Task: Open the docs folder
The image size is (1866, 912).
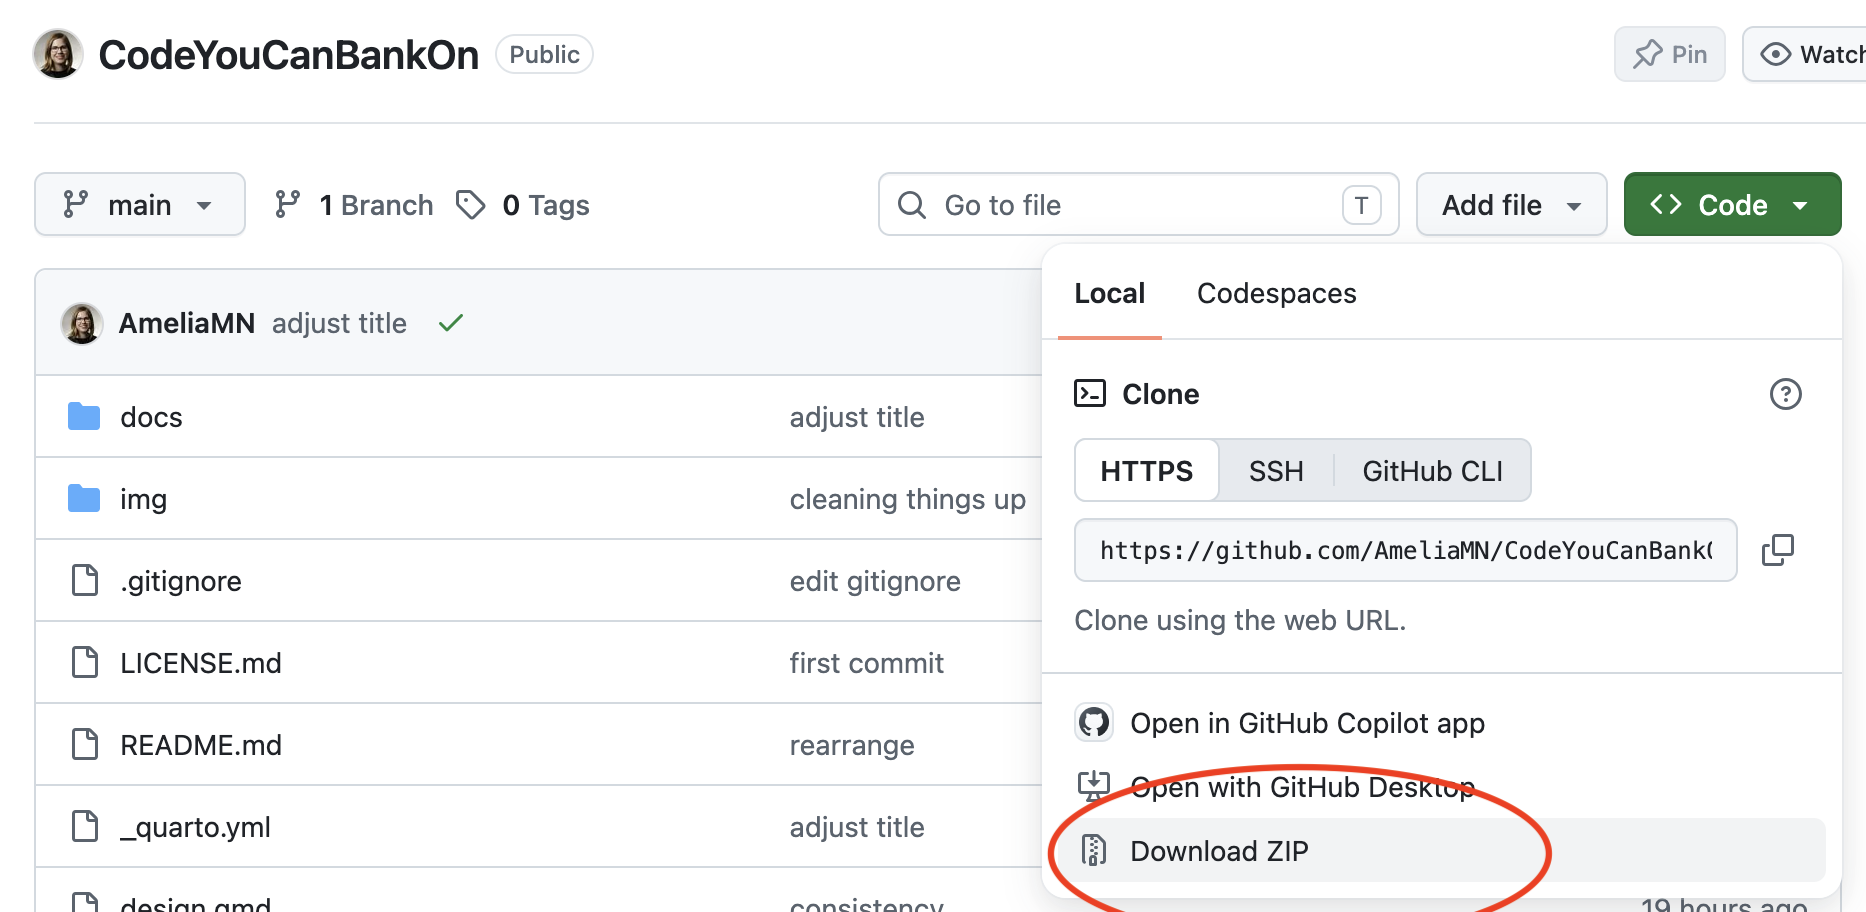Action: click(x=151, y=417)
